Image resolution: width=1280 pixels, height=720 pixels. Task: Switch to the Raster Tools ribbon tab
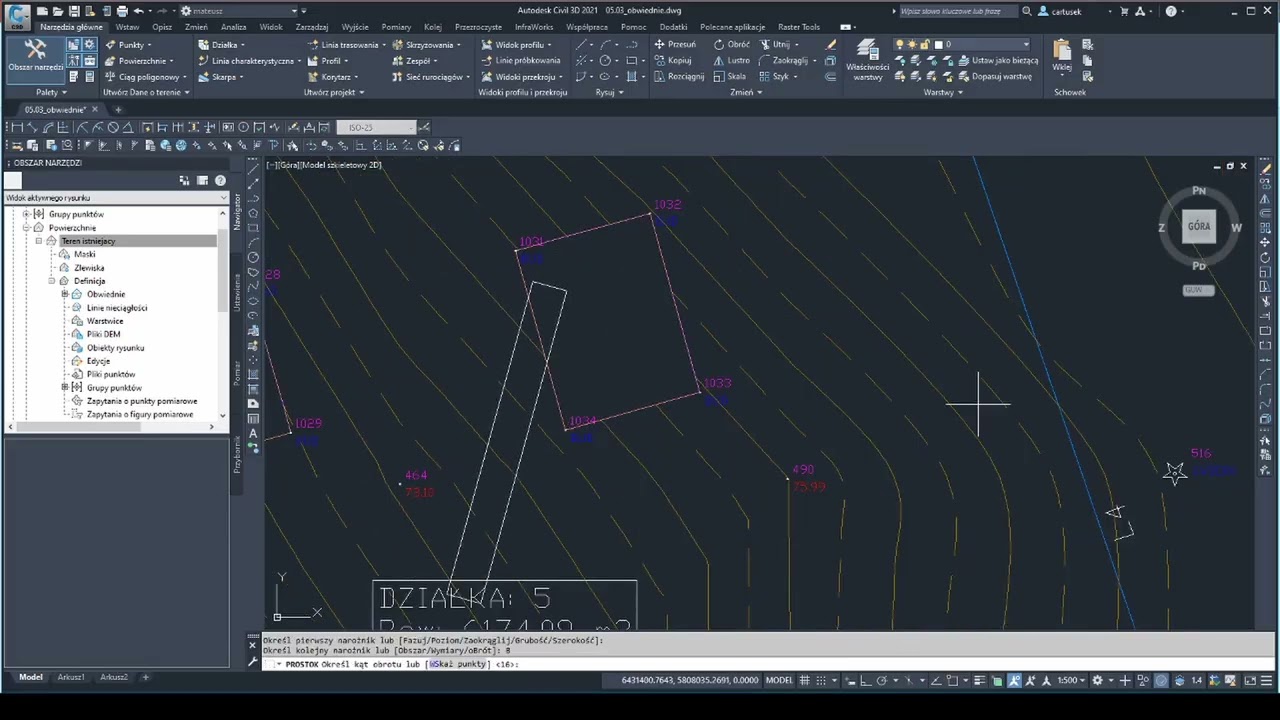[799, 27]
